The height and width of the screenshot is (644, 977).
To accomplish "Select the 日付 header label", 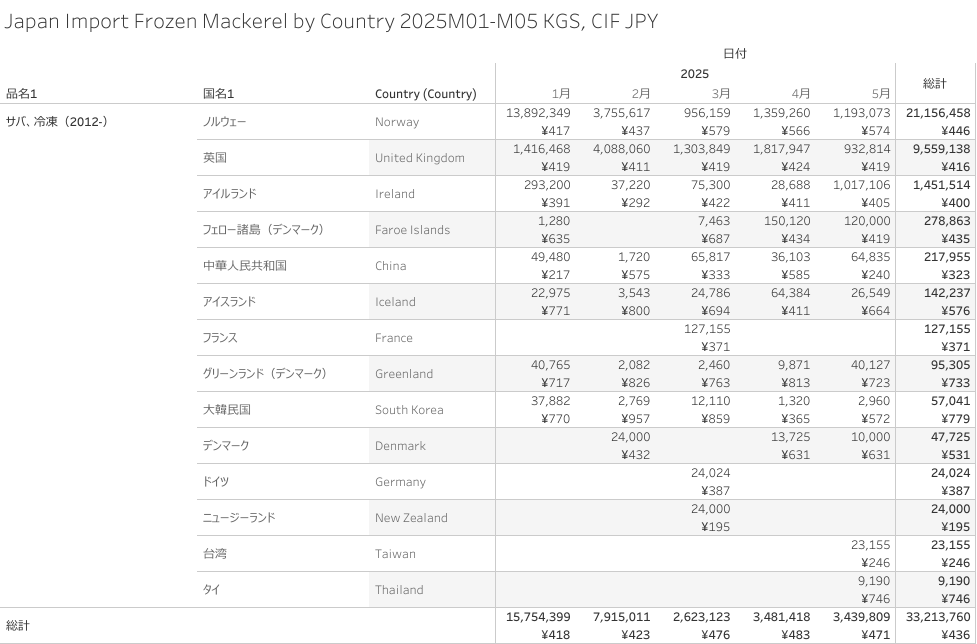I will click(735, 54).
